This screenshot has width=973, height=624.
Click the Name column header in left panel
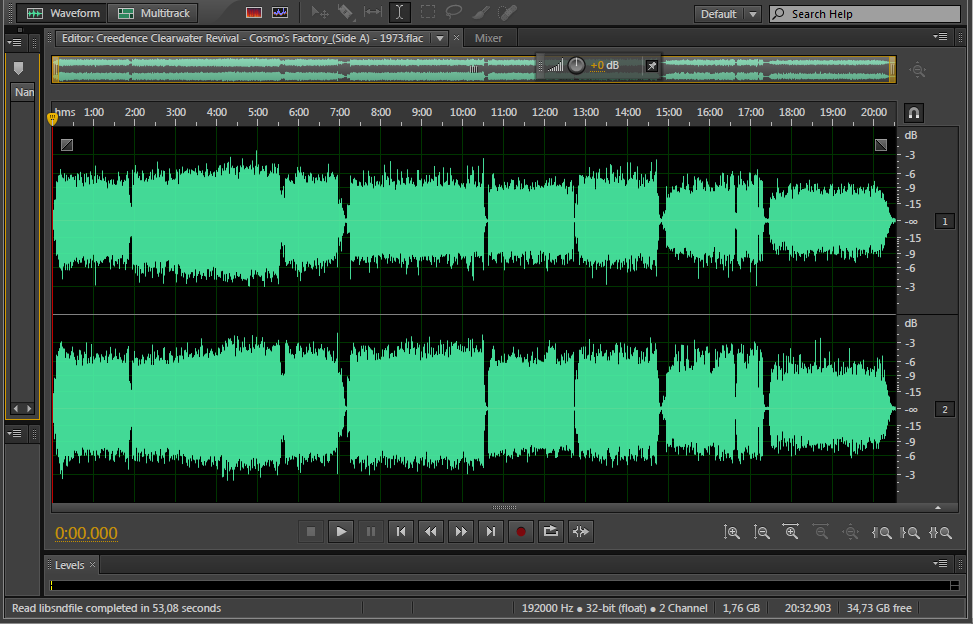point(23,92)
